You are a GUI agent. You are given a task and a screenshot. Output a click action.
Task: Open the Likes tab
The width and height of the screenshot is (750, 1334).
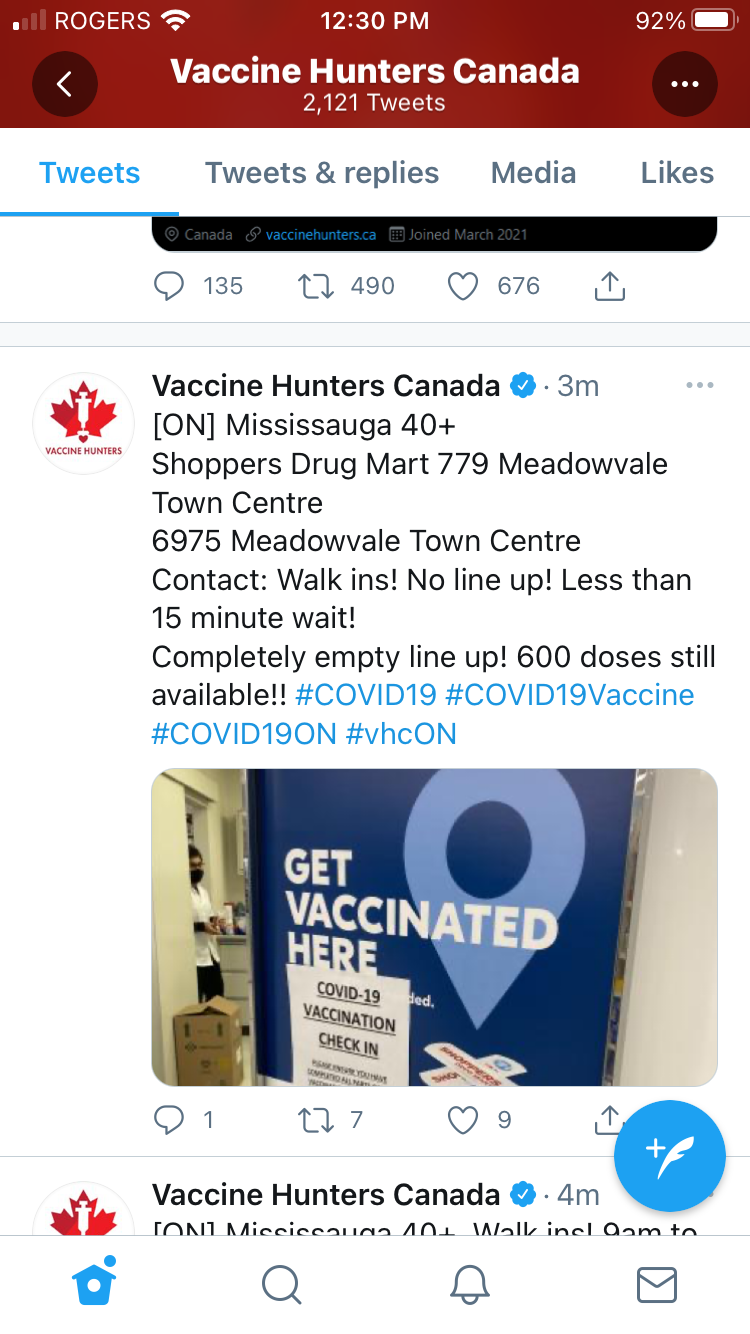[677, 173]
